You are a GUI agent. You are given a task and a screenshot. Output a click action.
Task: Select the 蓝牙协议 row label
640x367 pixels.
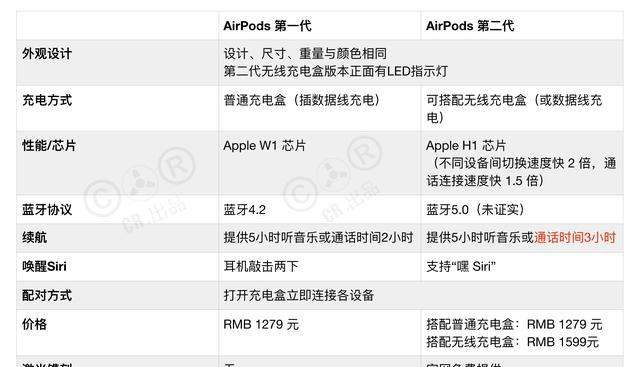pos(47,209)
